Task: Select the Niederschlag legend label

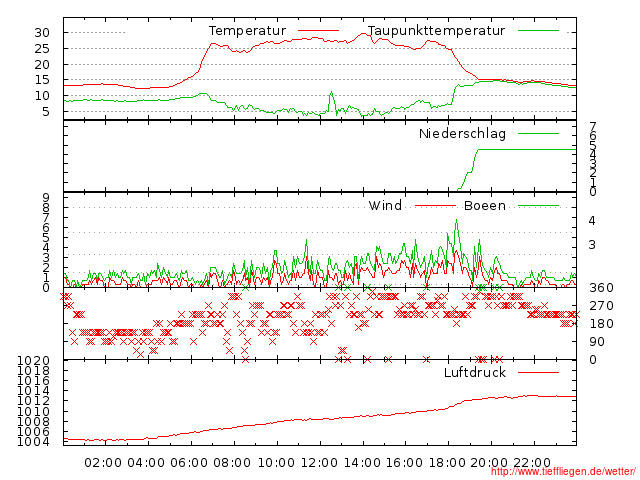Action: (x=462, y=133)
